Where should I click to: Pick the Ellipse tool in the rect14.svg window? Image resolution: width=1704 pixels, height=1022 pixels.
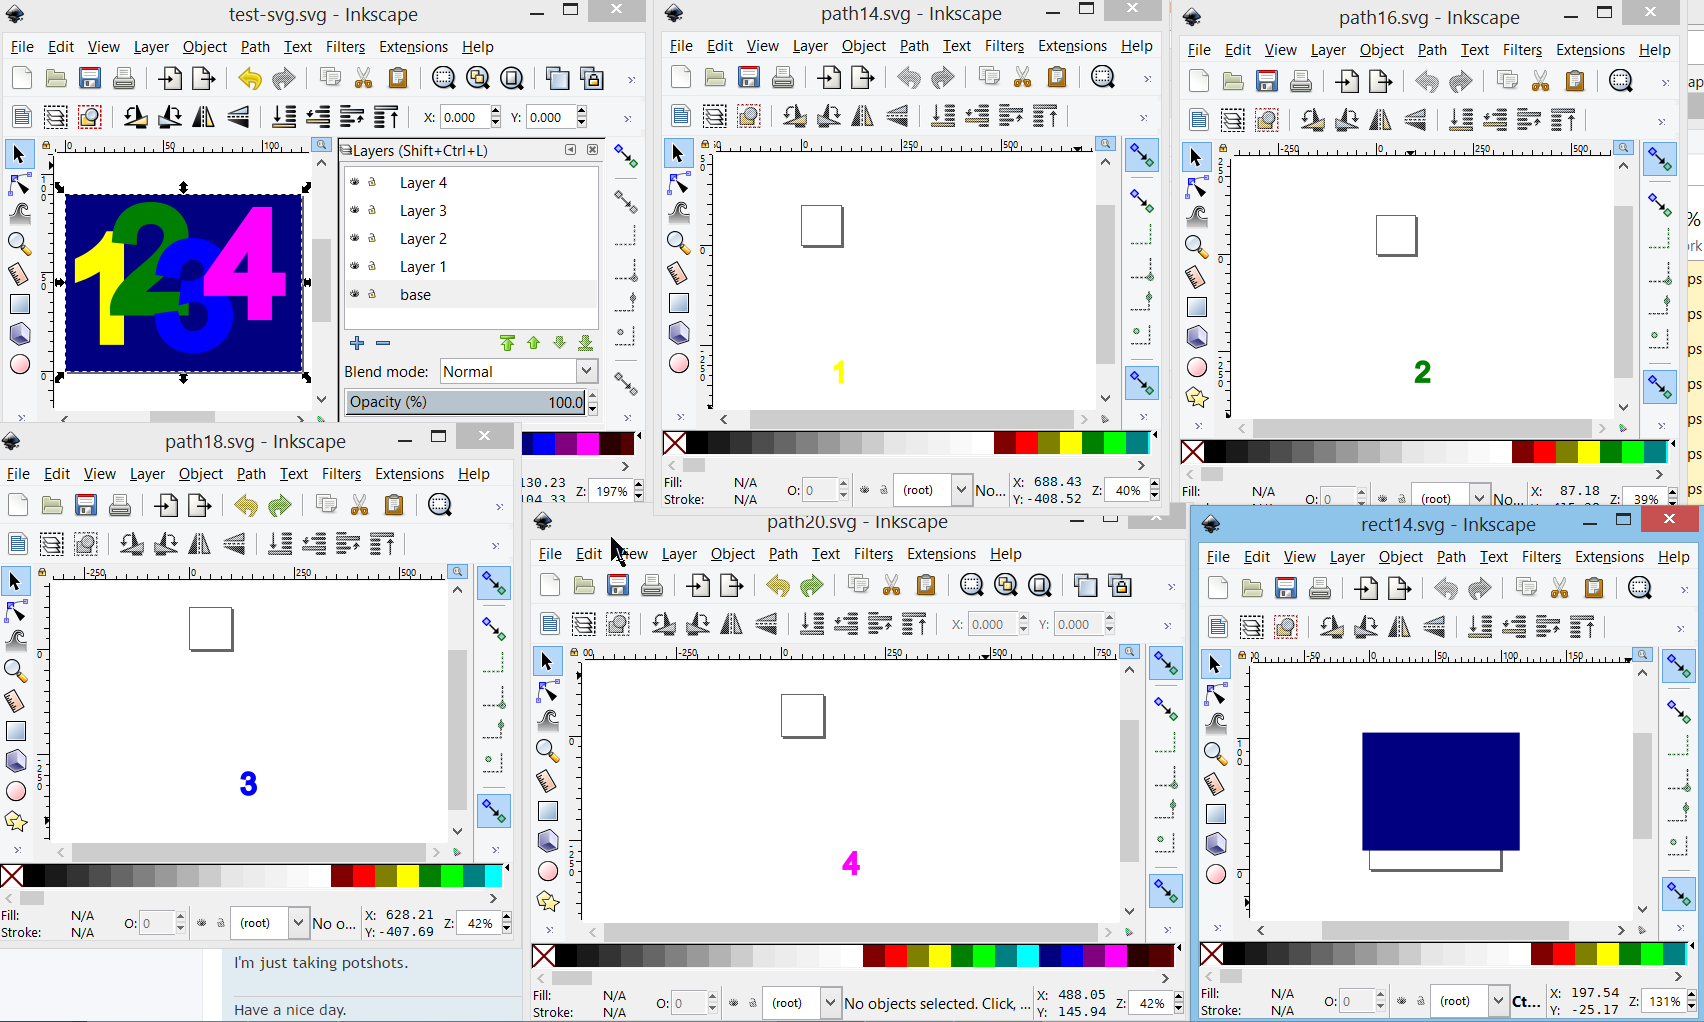[x=1216, y=874]
